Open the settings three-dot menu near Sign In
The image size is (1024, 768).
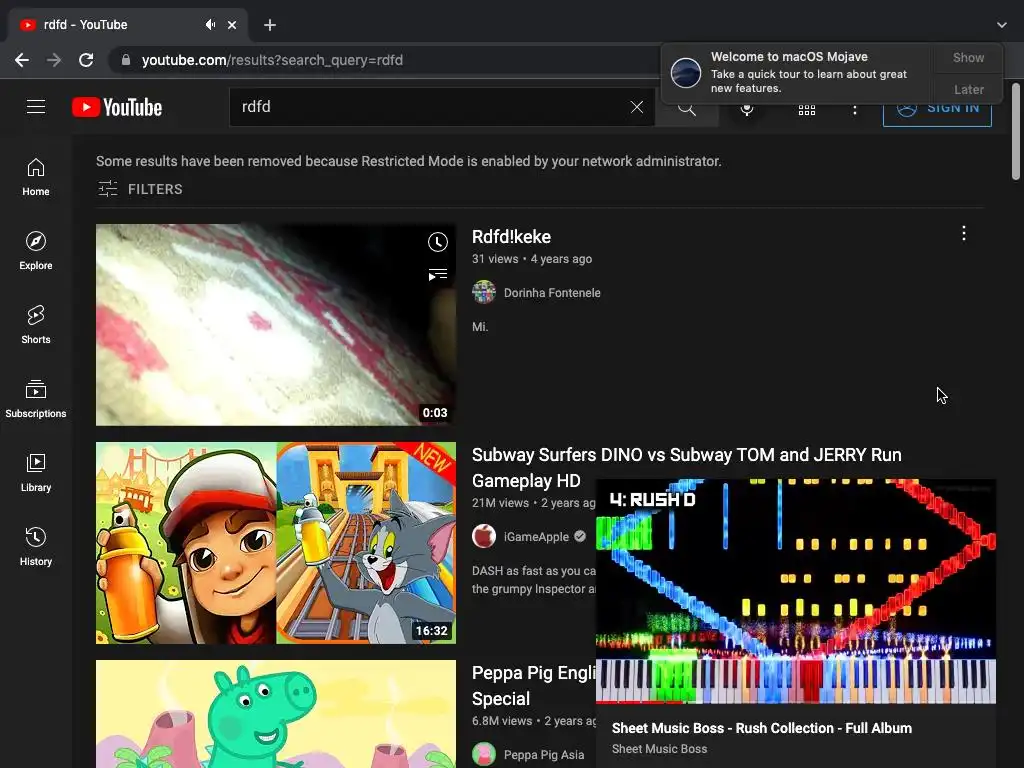[855, 110]
